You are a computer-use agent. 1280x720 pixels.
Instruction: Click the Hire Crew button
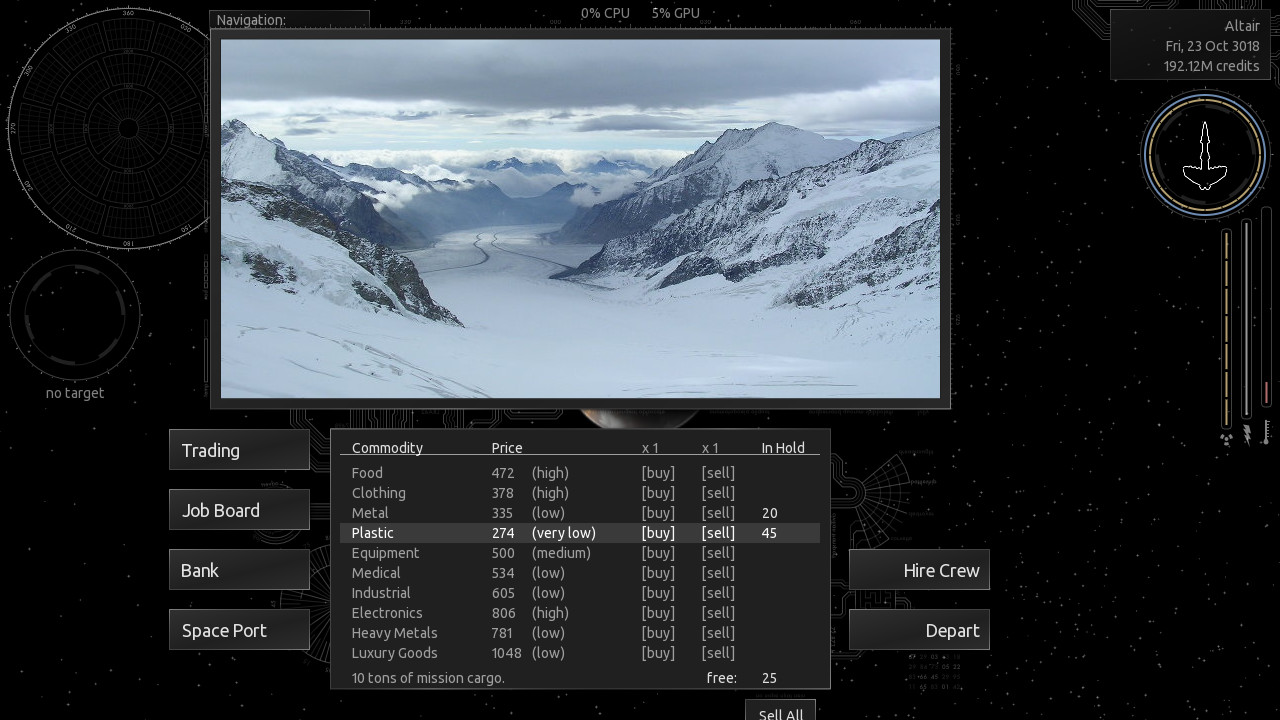coord(919,570)
